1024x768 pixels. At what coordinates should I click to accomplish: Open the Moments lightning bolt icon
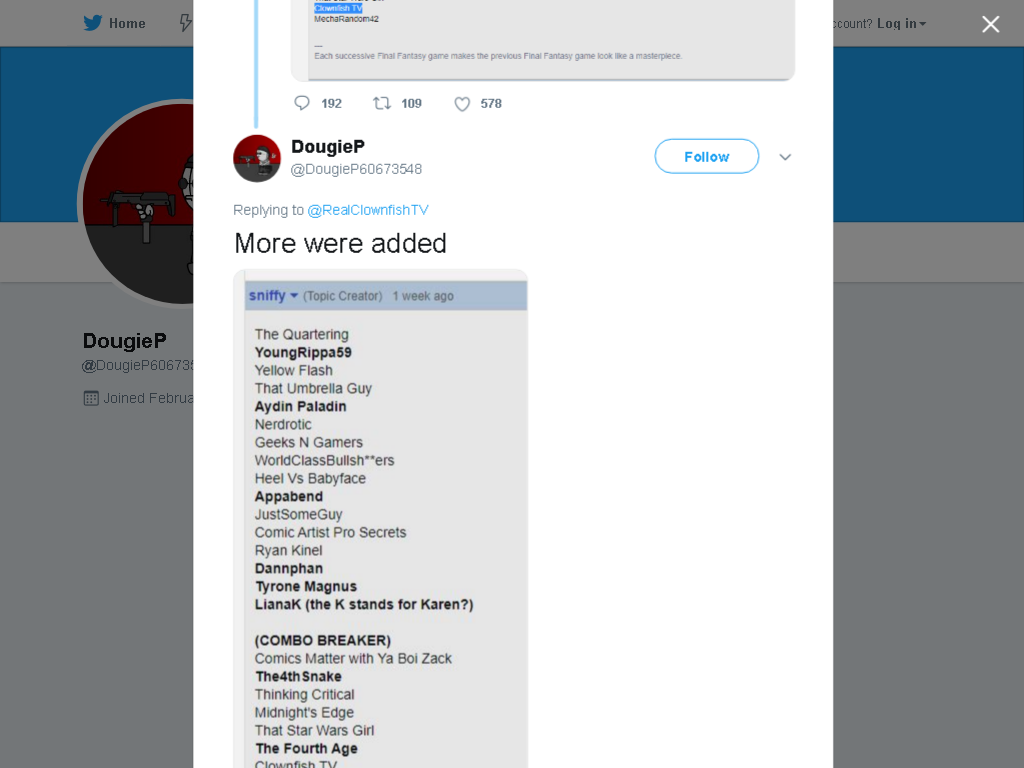coord(186,24)
